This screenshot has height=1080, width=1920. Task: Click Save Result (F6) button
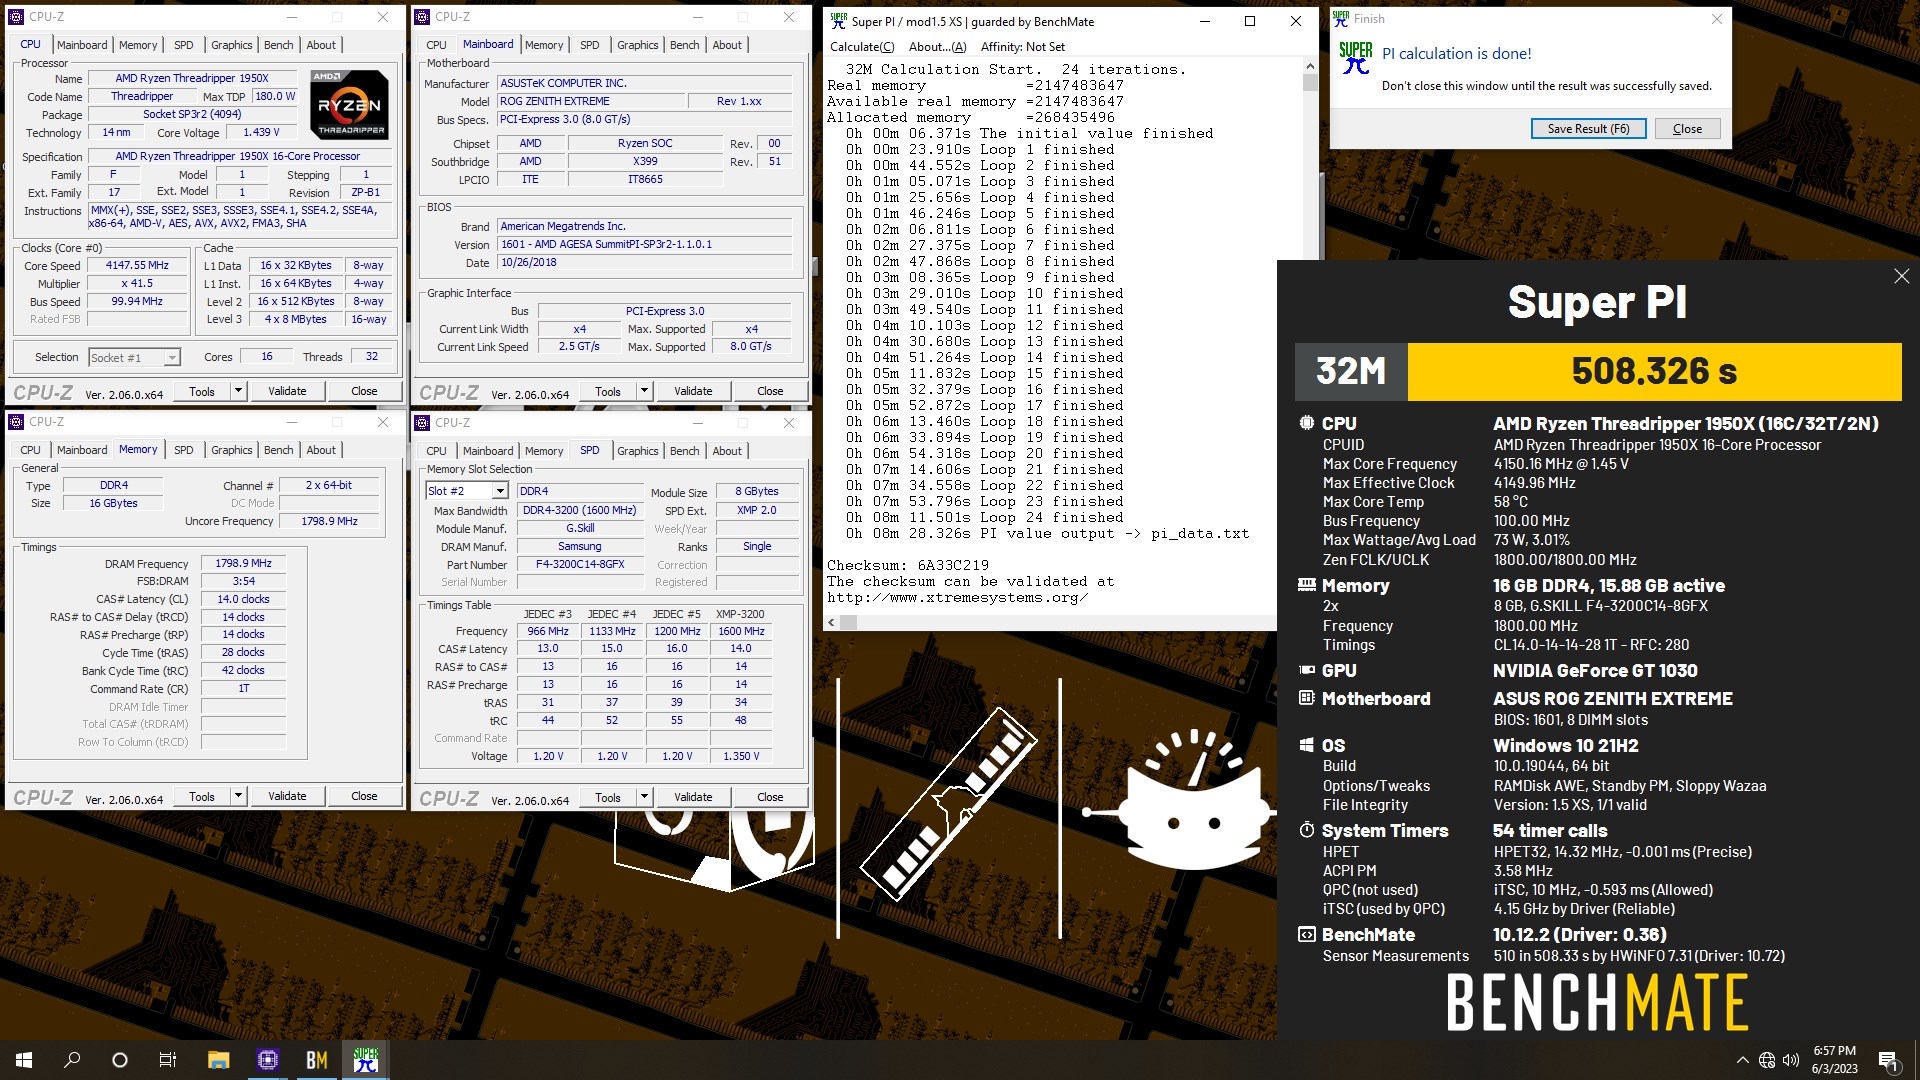(1588, 129)
